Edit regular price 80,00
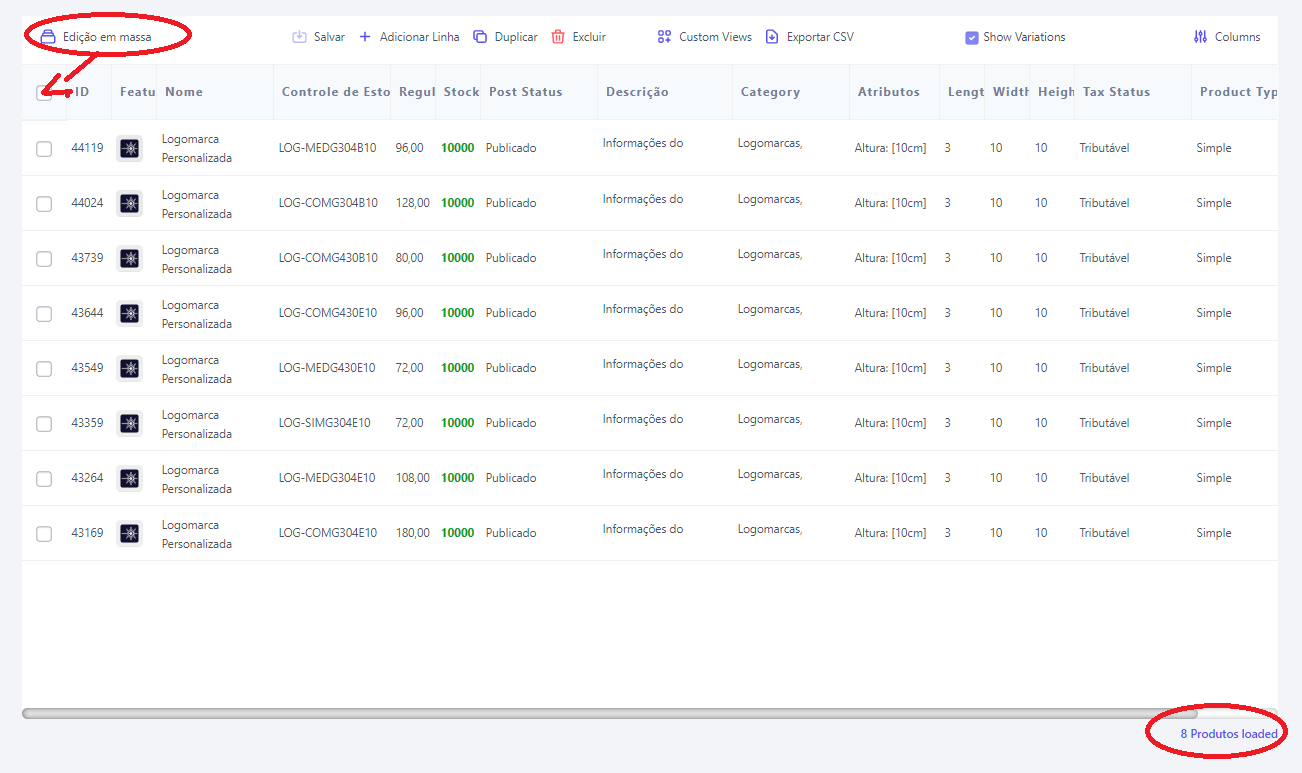This screenshot has width=1302, height=773. 409,258
